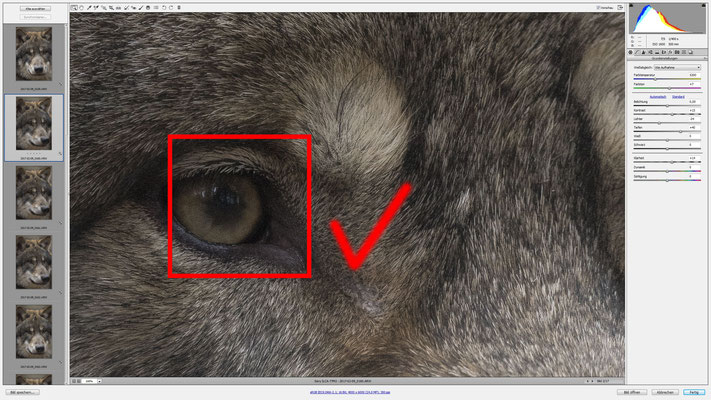The height and width of the screenshot is (400, 711).
Task: Switch to the Lens Corrections tab
Action: click(664, 52)
